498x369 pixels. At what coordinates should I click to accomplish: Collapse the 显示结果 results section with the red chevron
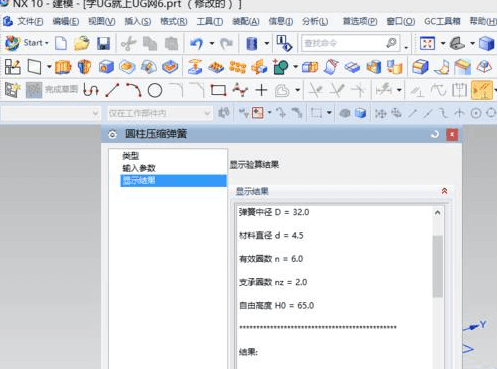(x=444, y=191)
